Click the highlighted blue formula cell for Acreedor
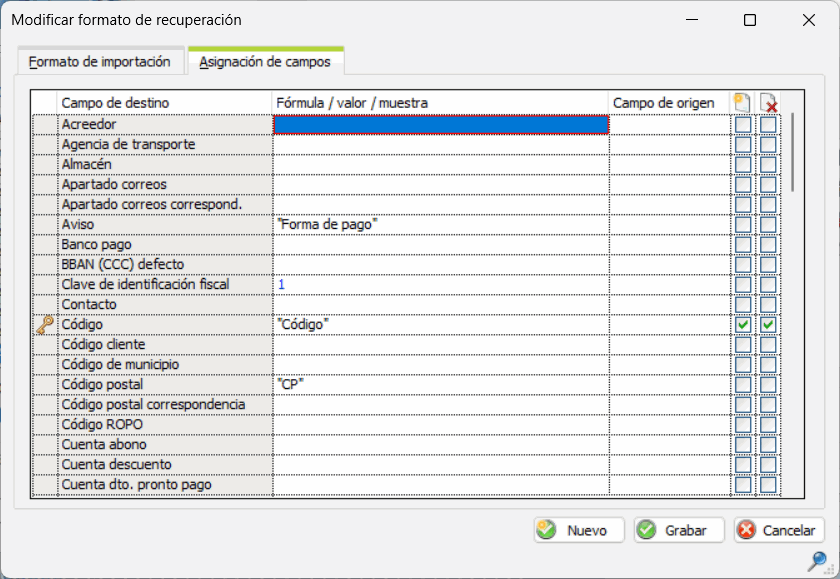840x579 pixels. (x=441, y=125)
